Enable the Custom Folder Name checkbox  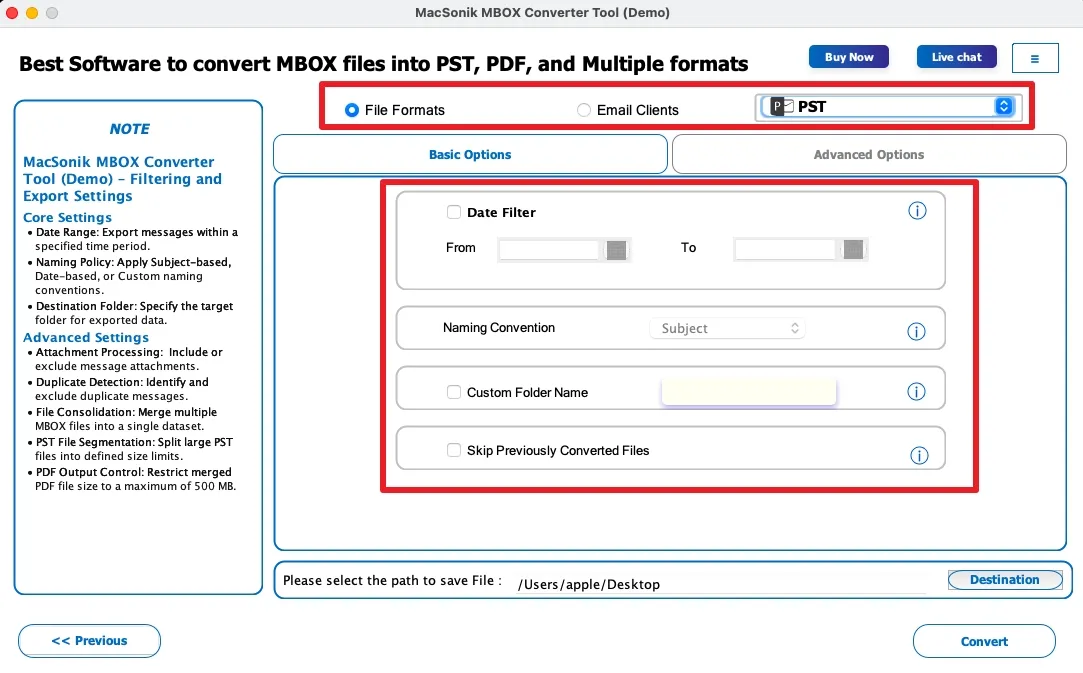pyautogui.click(x=454, y=392)
